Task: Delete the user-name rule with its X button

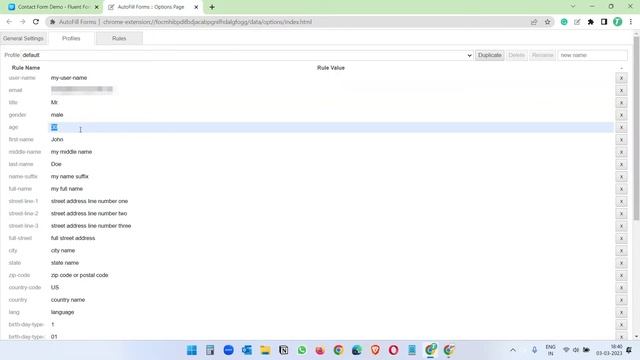Action: (x=621, y=78)
